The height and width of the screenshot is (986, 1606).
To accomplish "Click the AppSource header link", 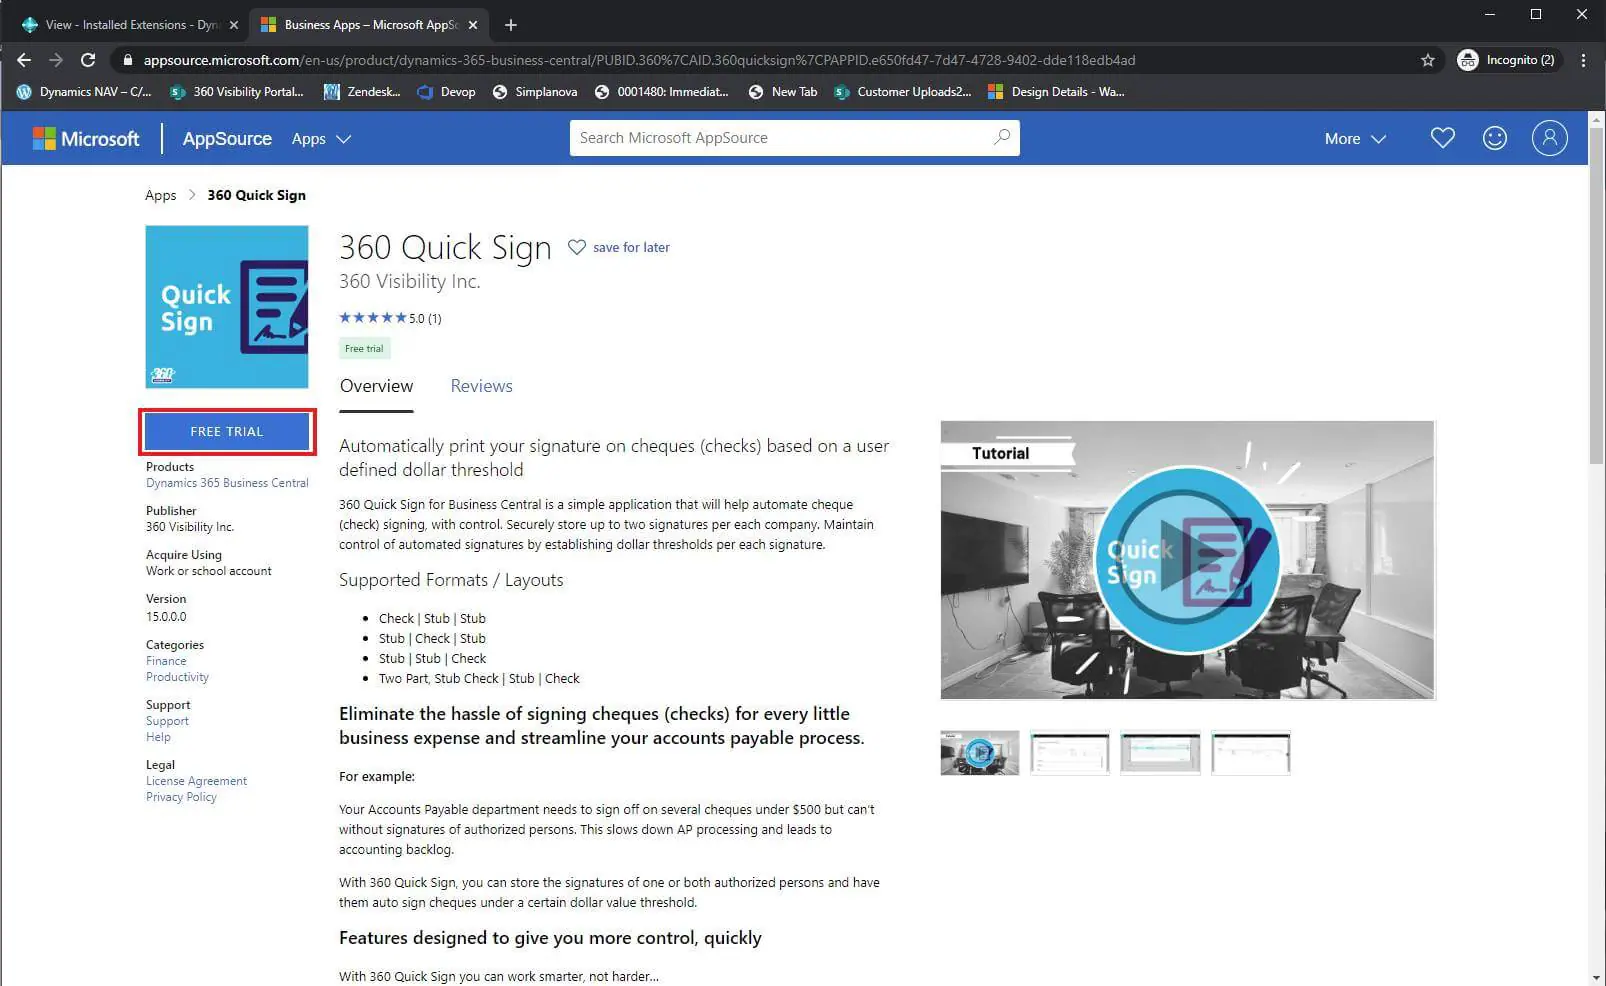I will point(227,139).
